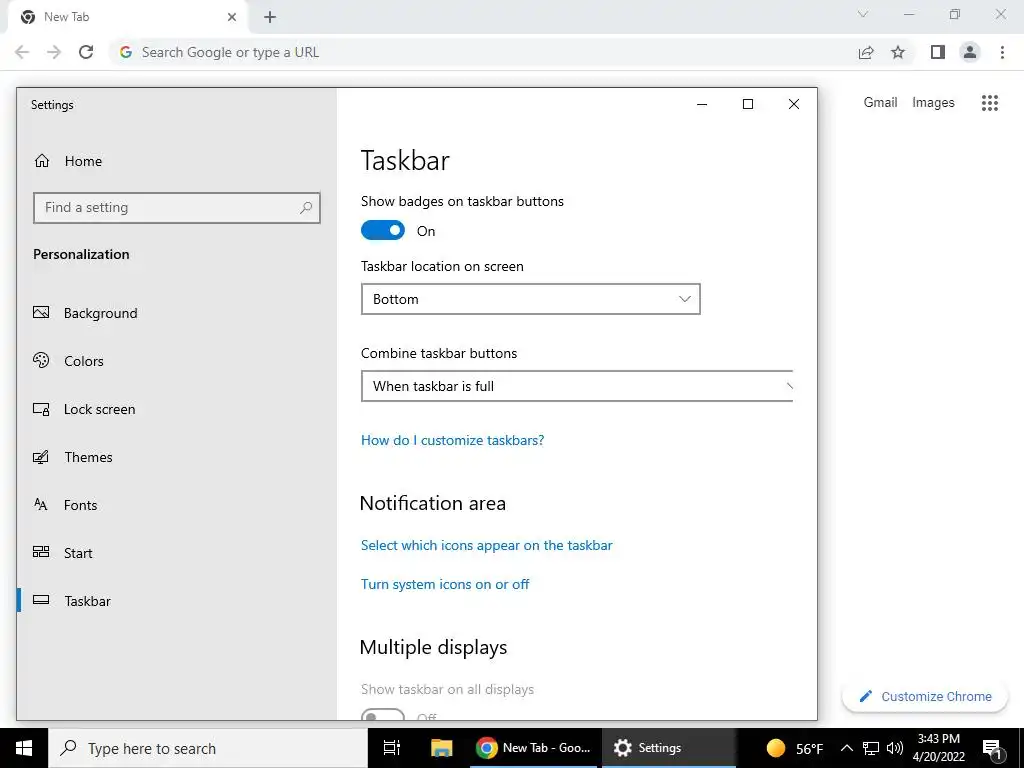
Task: Click the Chrome address bar
Action: click(x=483, y=52)
